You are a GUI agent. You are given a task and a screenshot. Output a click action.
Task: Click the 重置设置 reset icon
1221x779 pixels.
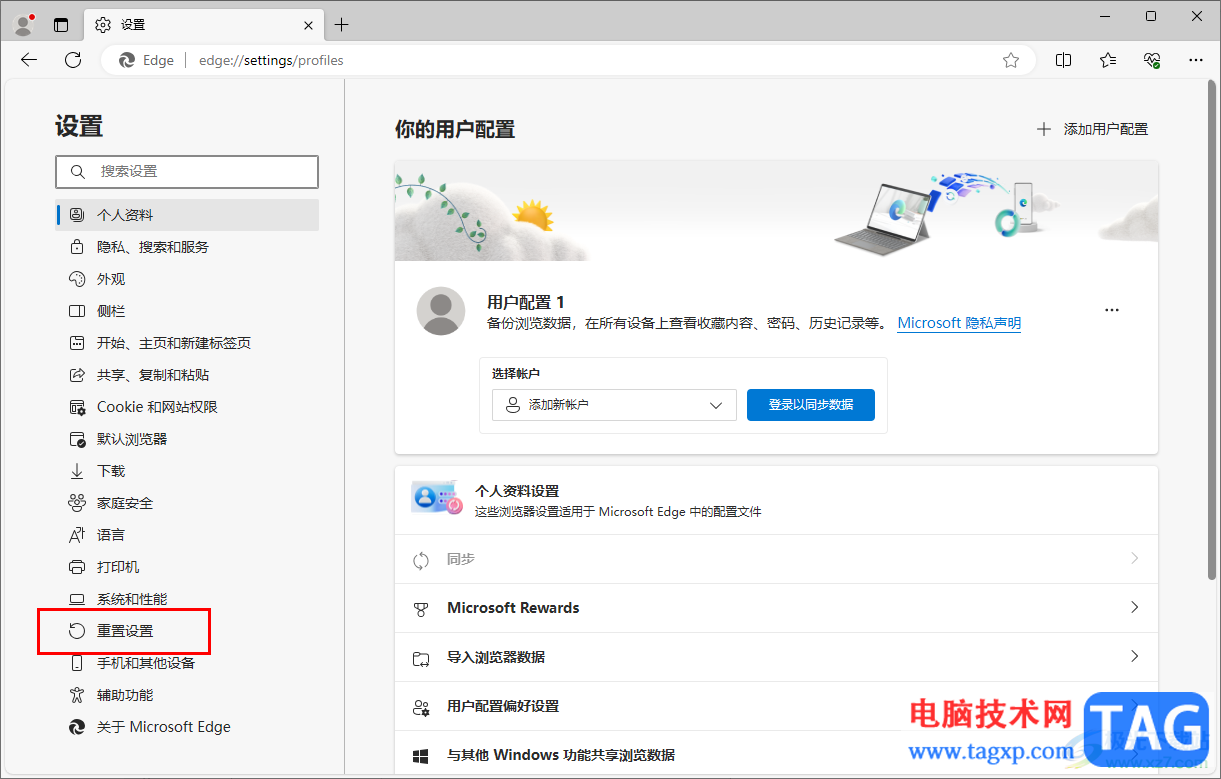click(x=79, y=631)
